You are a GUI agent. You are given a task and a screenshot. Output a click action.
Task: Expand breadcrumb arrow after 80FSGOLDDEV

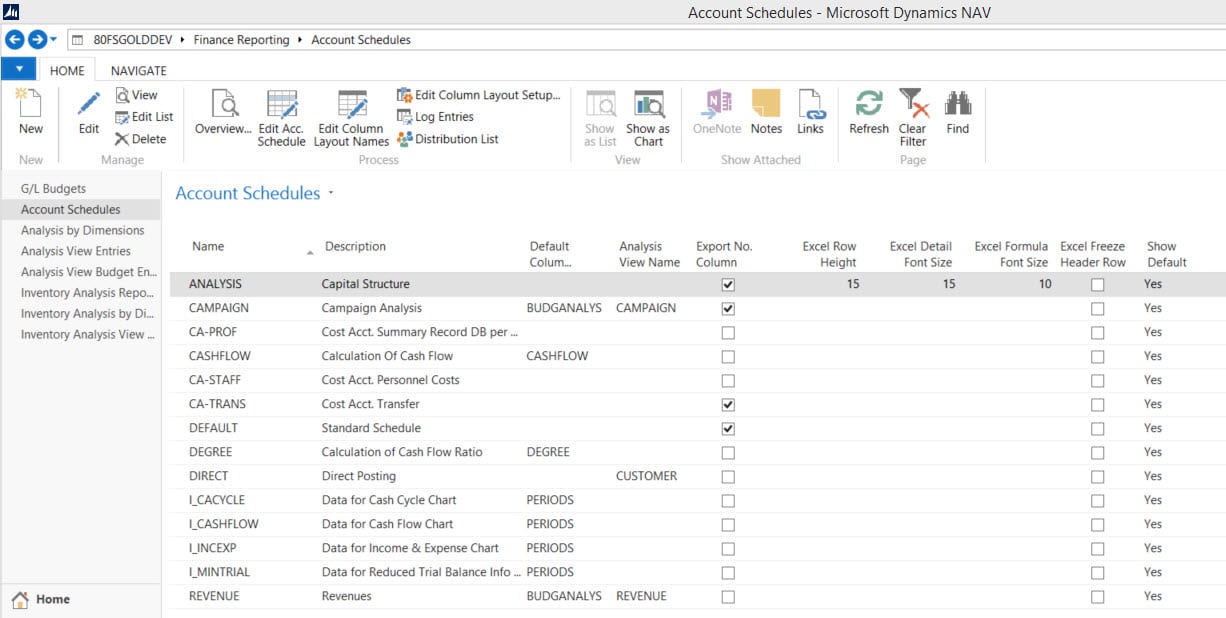[x=181, y=40]
